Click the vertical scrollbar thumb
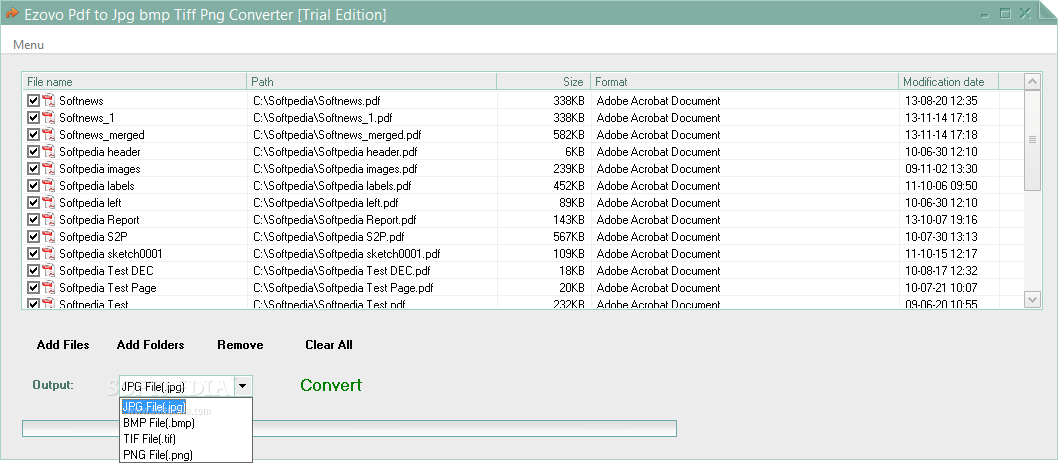The width and height of the screenshot is (1058, 463). tap(1032, 140)
